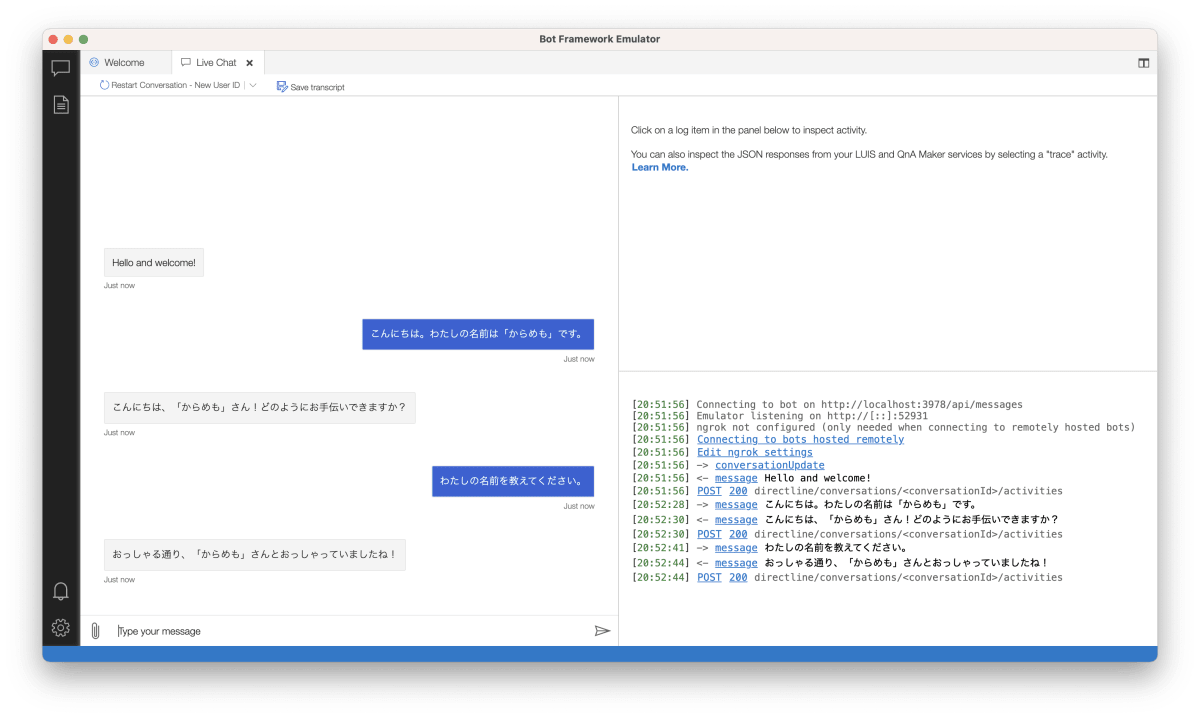Expand the Restart Conversation dropdown arrow
Image resolution: width=1200 pixels, height=718 pixels.
coord(253,86)
